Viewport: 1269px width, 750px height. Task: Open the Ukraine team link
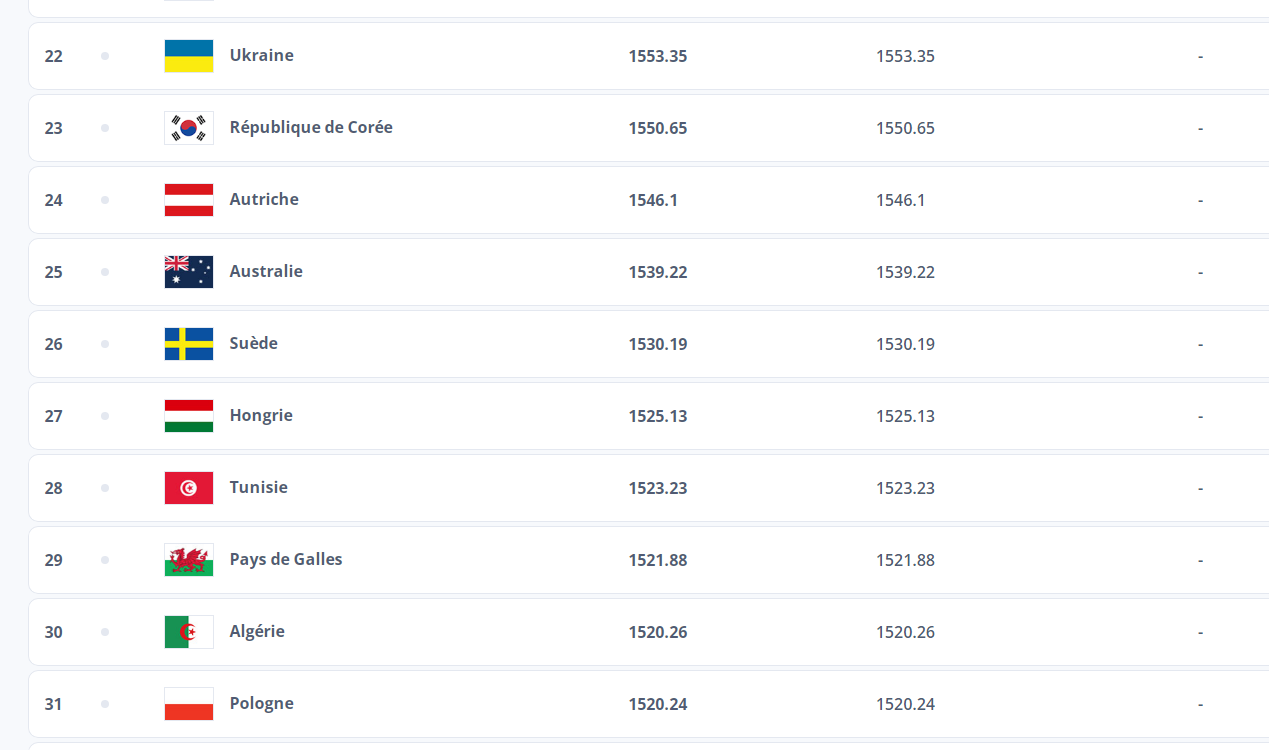coord(261,56)
